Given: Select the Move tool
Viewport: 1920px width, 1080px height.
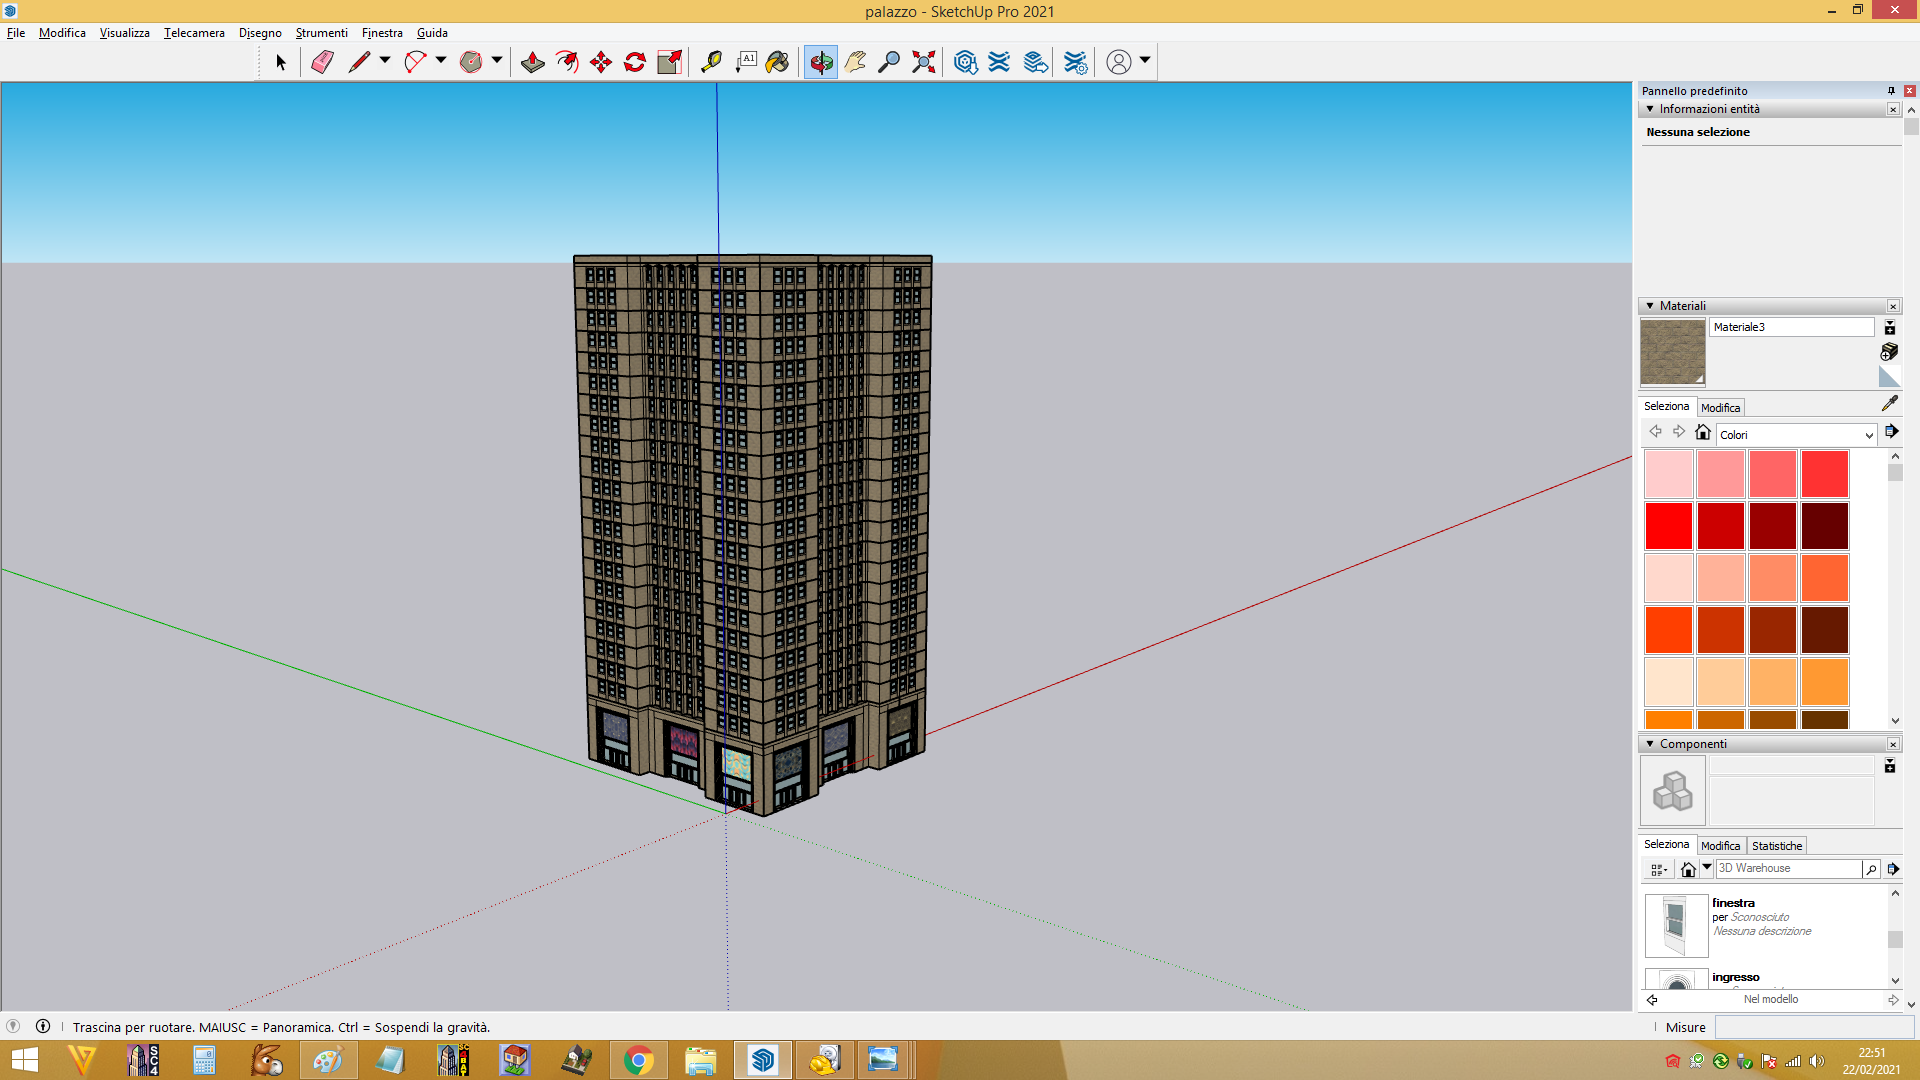Looking at the screenshot, I should tap(601, 62).
